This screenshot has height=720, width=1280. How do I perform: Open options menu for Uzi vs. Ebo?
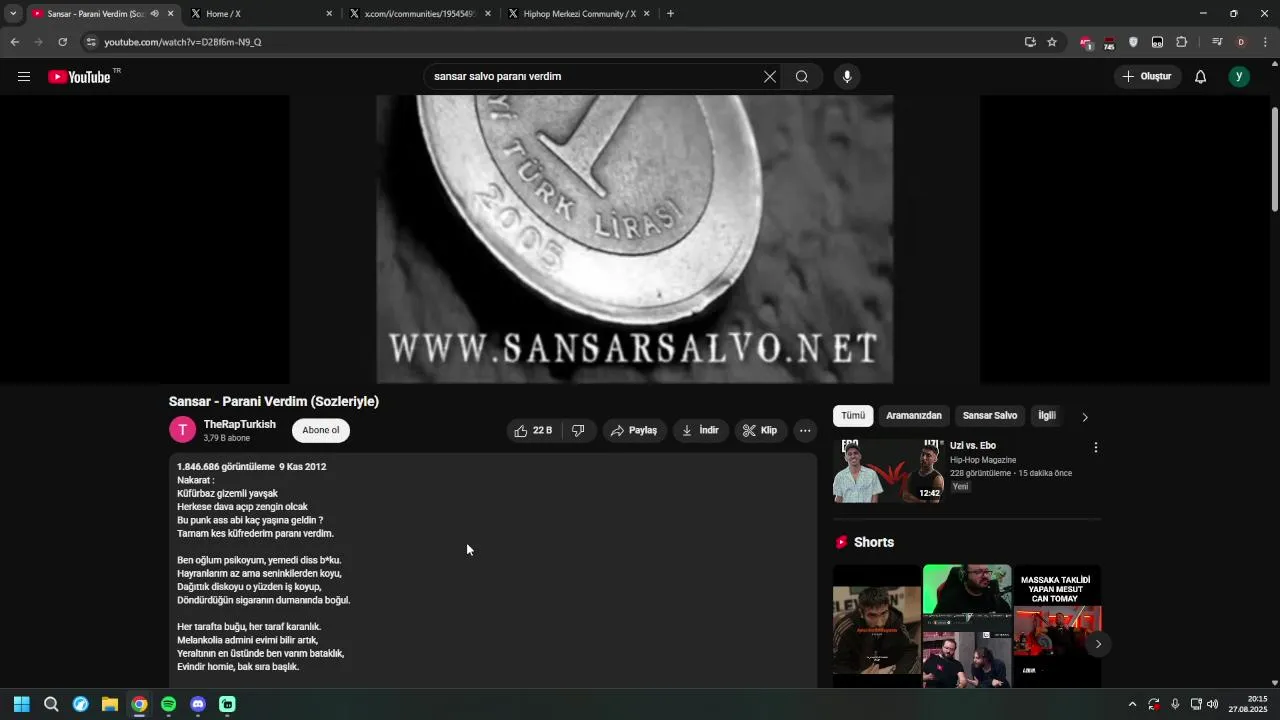coord(1096,448)
